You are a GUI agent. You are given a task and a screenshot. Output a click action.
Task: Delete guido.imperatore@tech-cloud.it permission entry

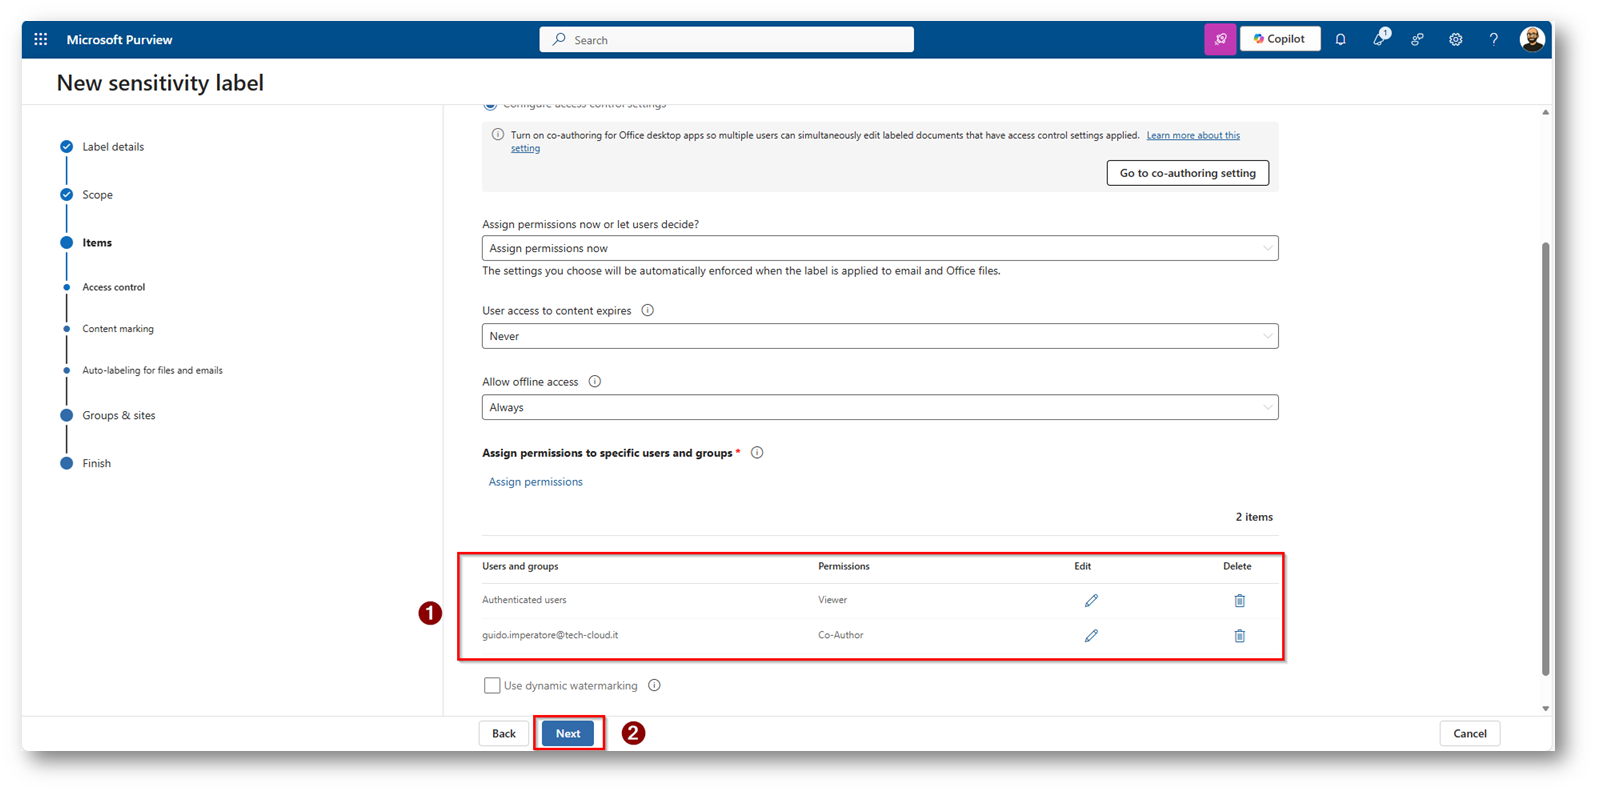pyautogui.click(x=1239, y=636)
